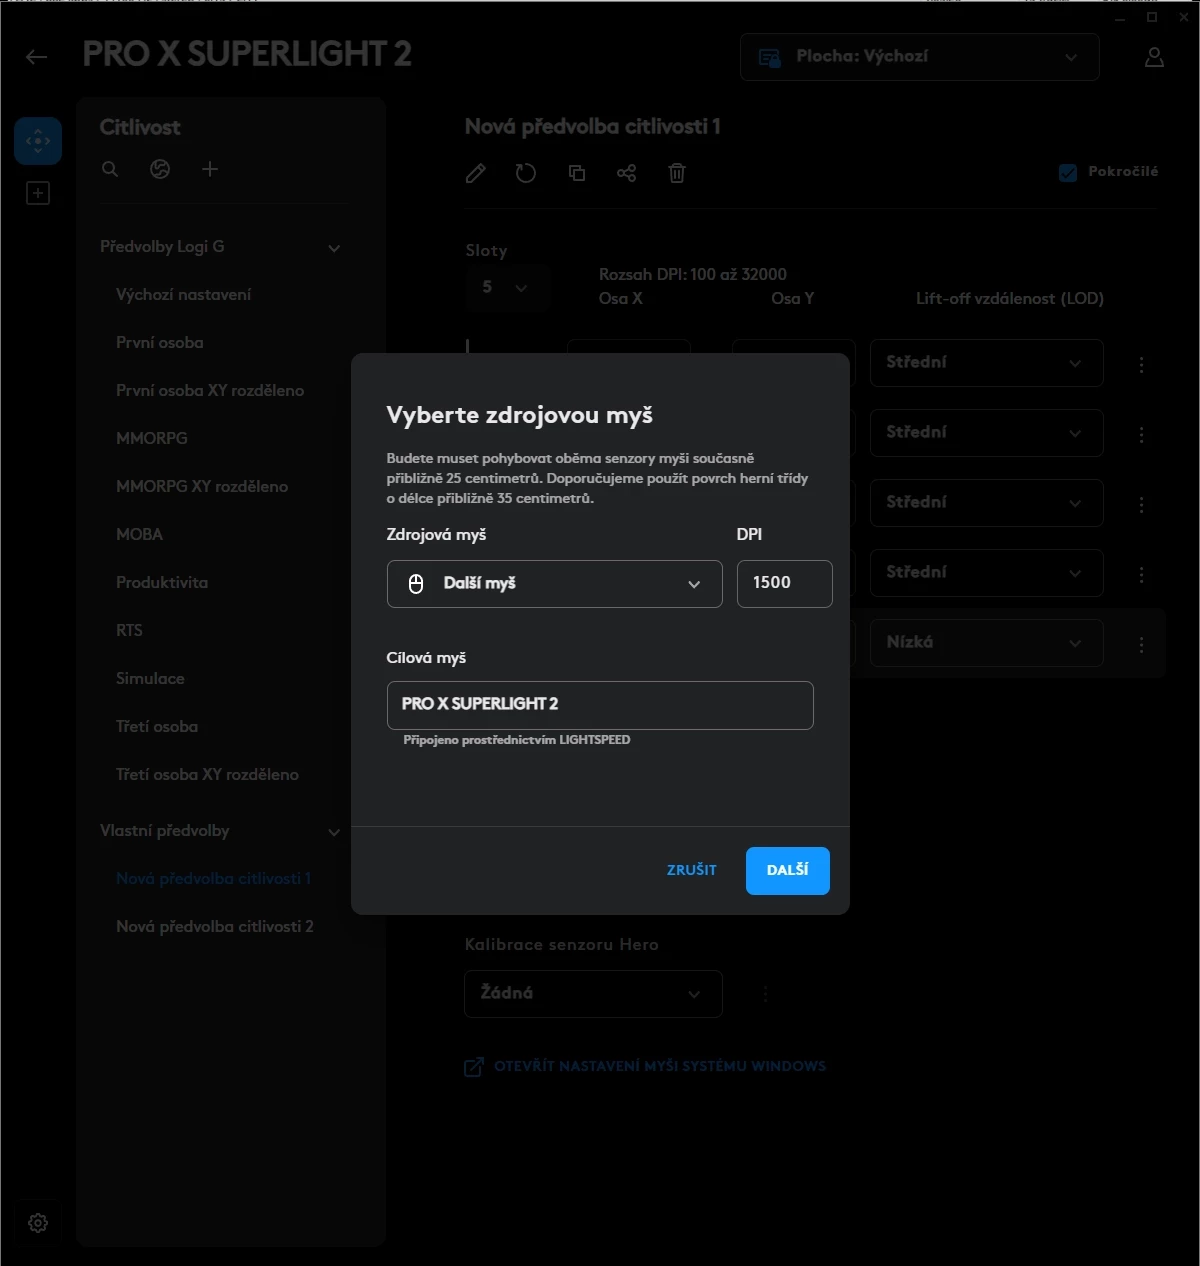This screenshot has height=1266, width=1200.
Task: Toggle the Pokročilé checkbox
Action: (1068, 172)
